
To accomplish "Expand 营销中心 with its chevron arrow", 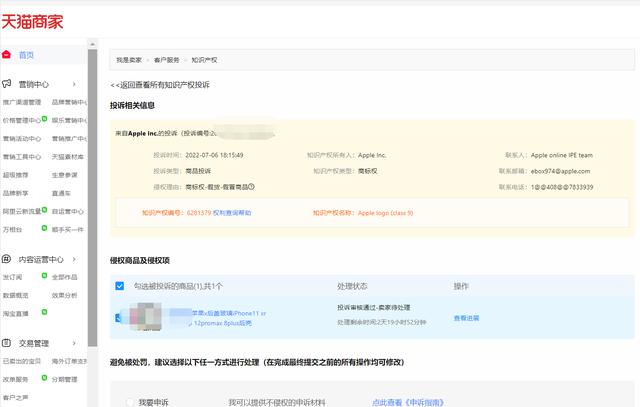I will coord(74,84).
